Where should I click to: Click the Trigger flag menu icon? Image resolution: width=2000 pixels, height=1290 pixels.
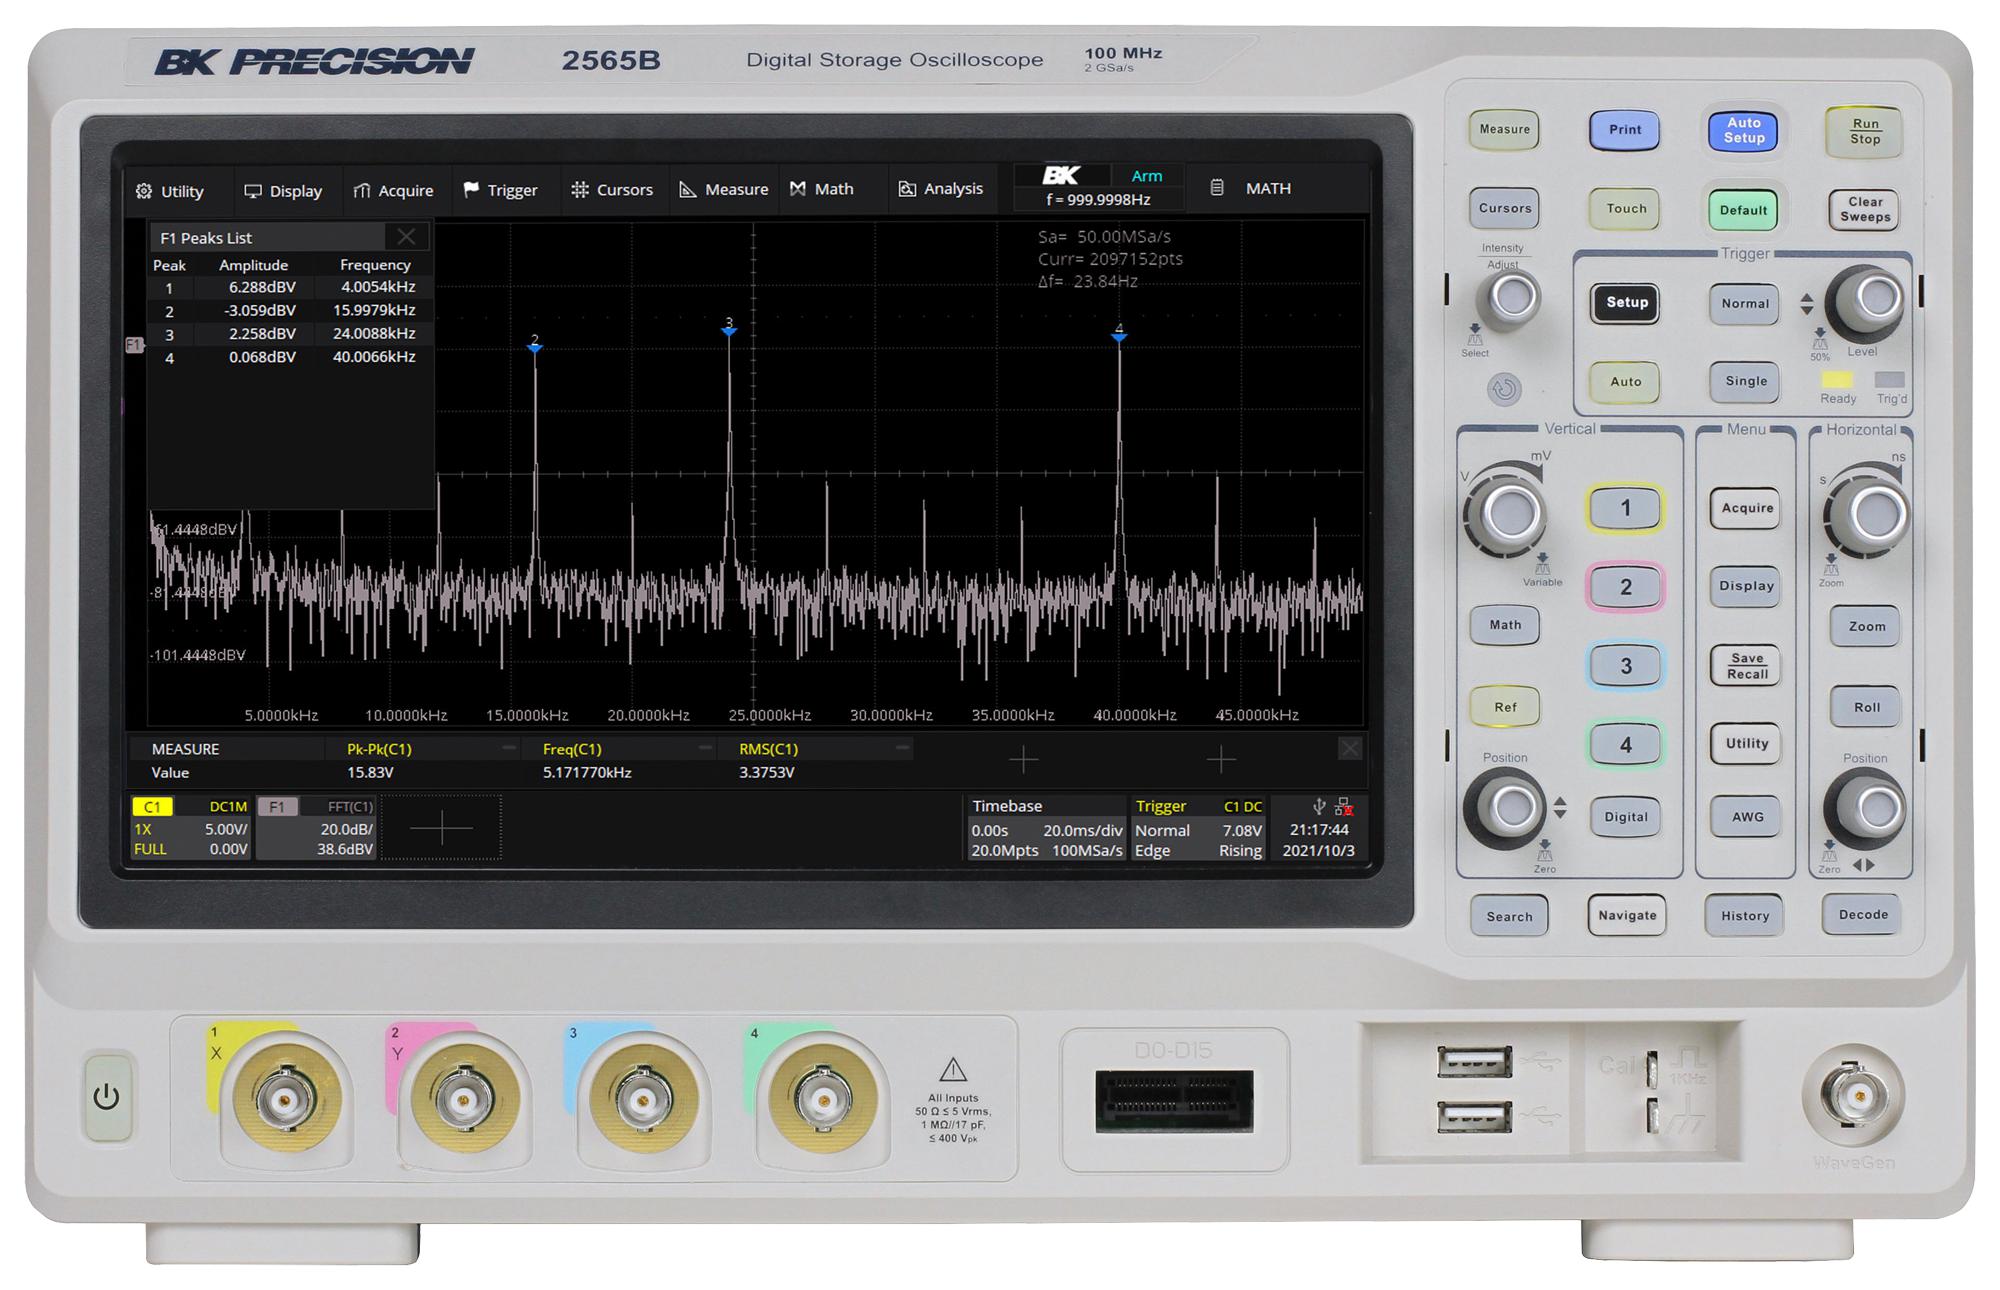click(x=471, y=189)
